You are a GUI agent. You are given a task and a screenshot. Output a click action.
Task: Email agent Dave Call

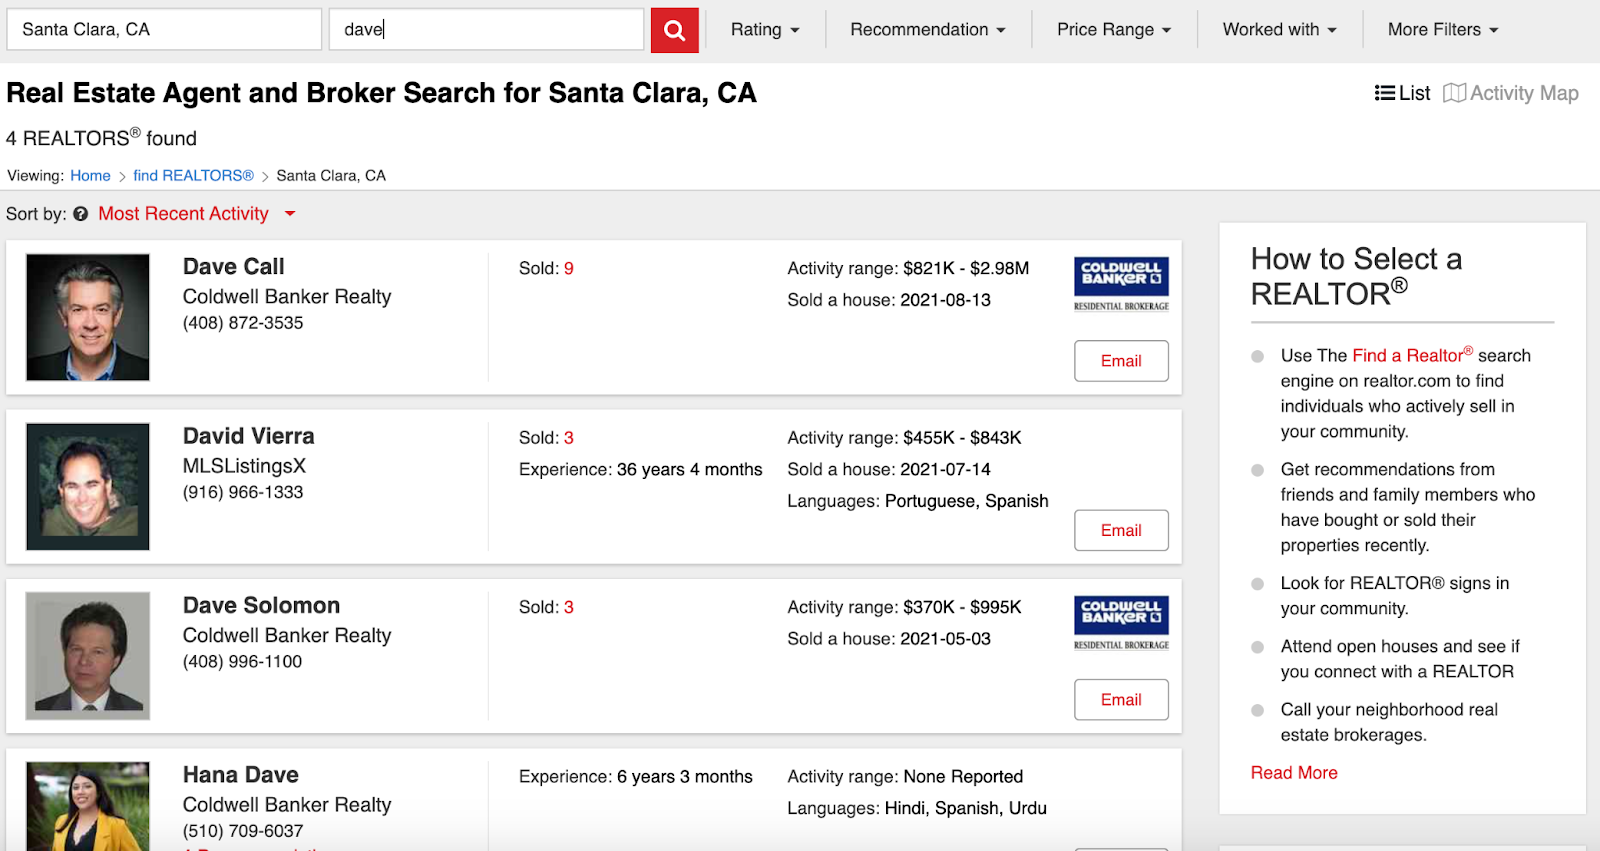click(x=1121, y=361)
